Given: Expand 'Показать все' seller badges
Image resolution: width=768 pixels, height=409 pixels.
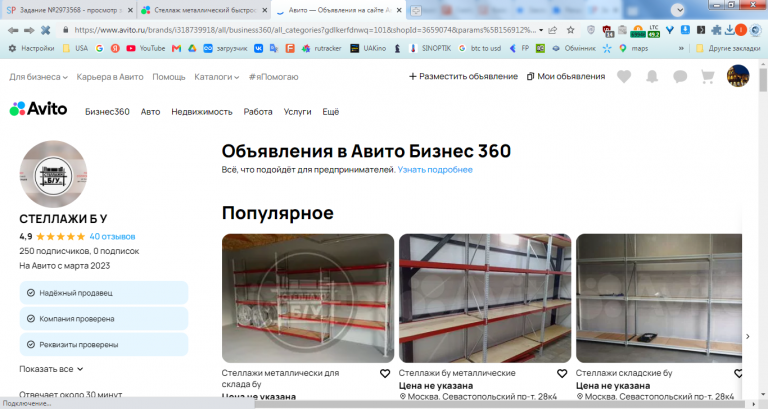Looking at the screenshot, I should pyautogui.click(x=51, y=369).
